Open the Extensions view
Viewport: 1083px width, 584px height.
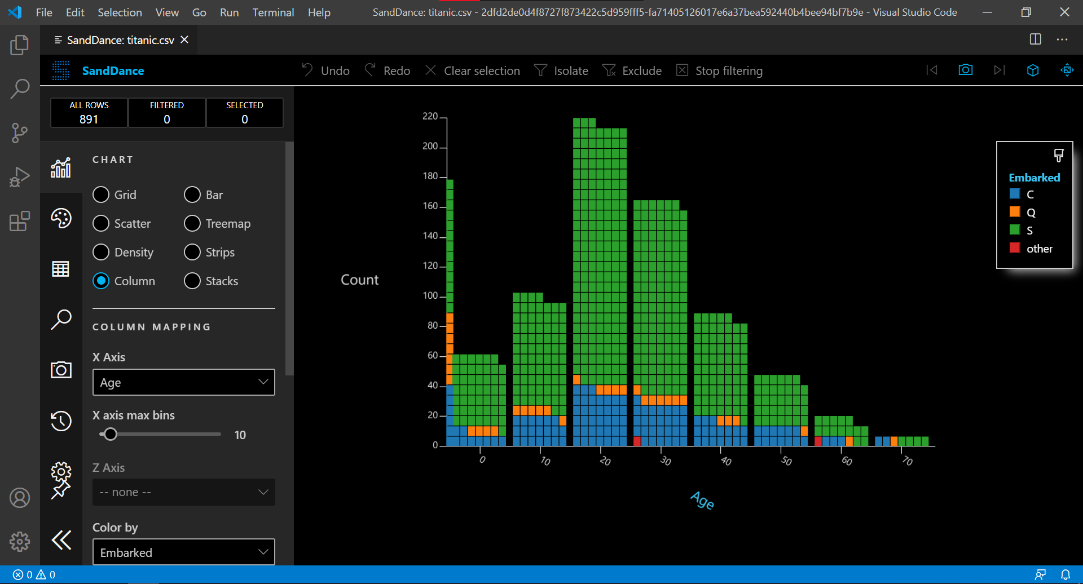click(19, 221)
